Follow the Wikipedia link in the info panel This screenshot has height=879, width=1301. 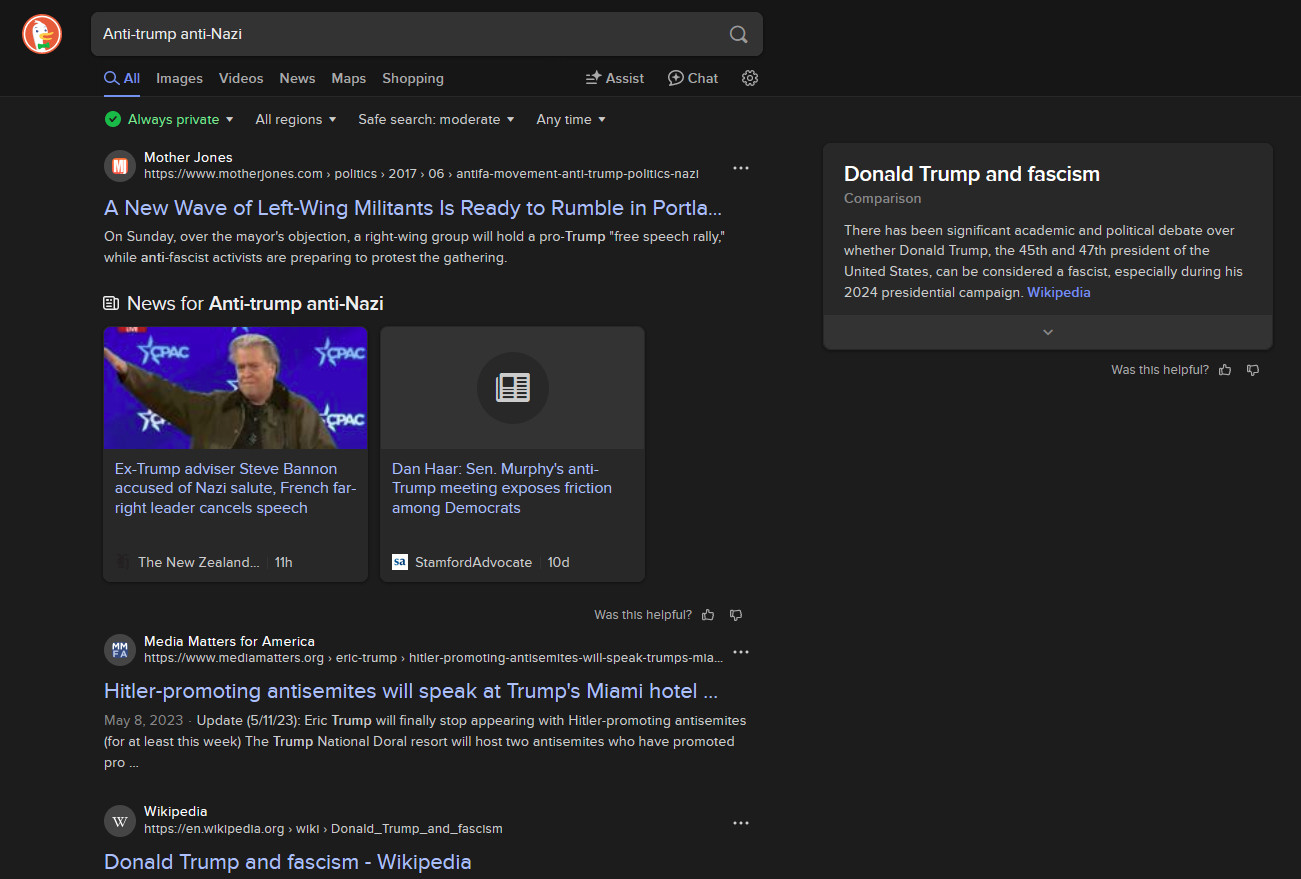(1059, 293)
